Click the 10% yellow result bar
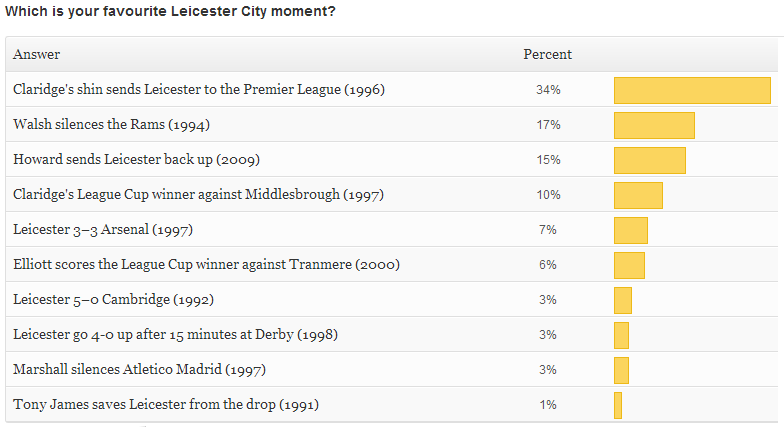 tap(638, 196)
